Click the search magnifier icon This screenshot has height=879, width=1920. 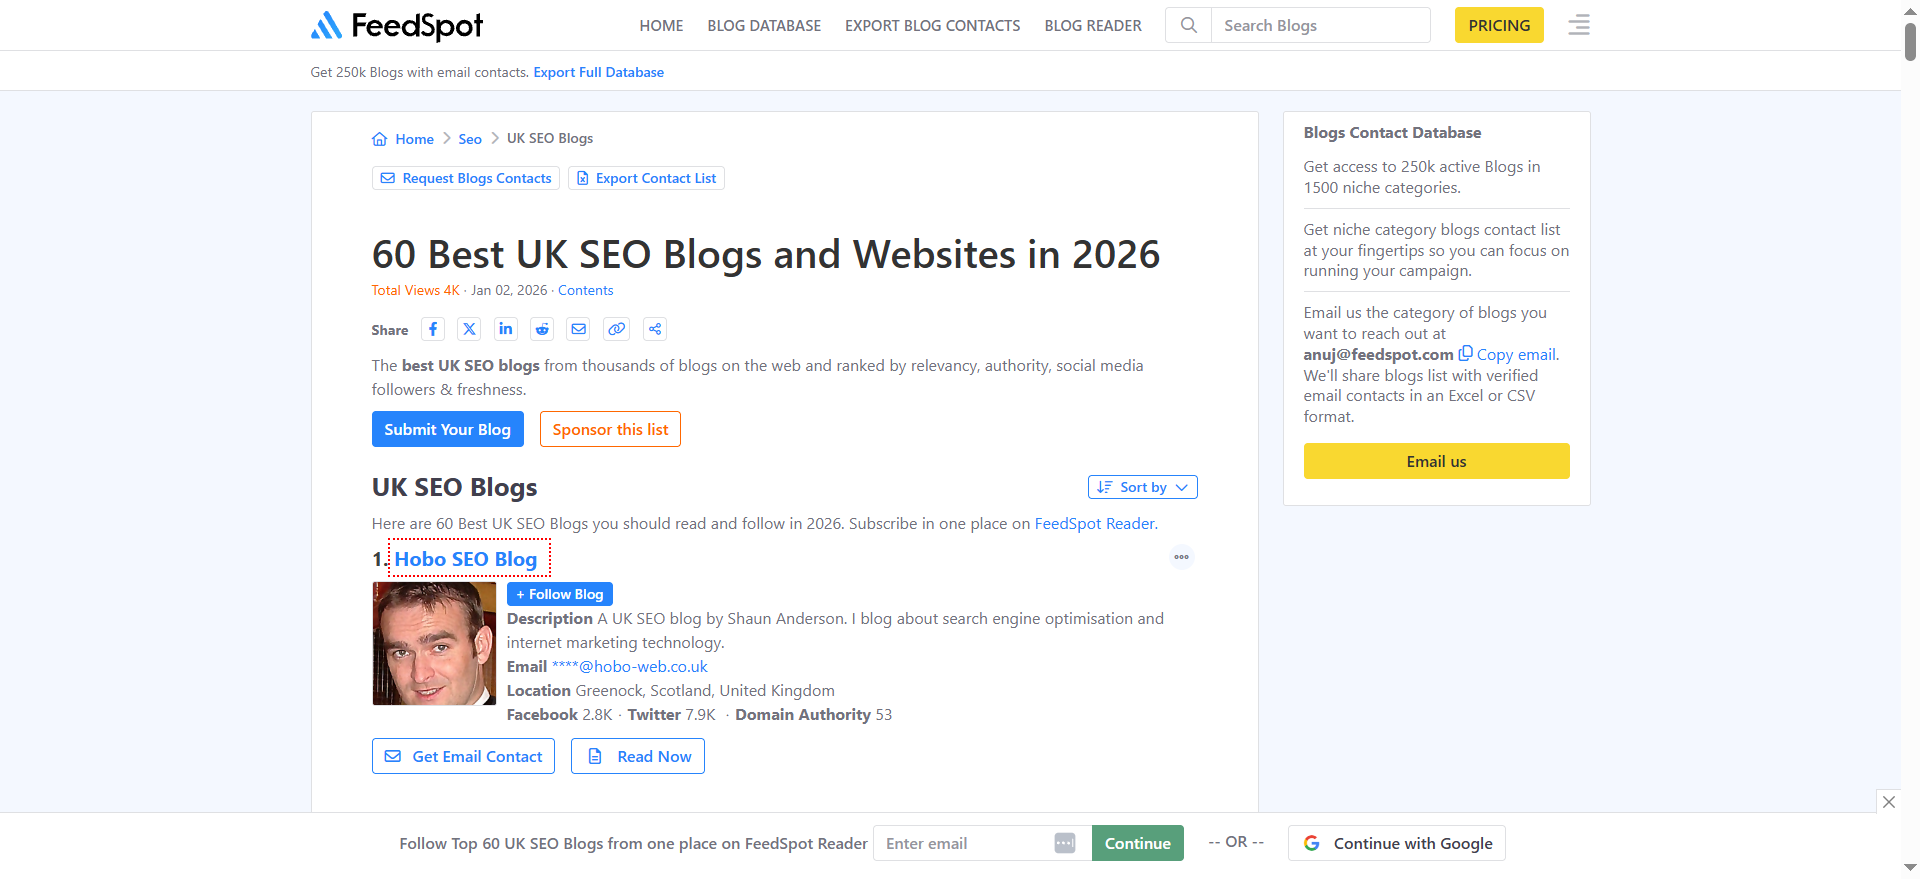(x=1188, y=25)
